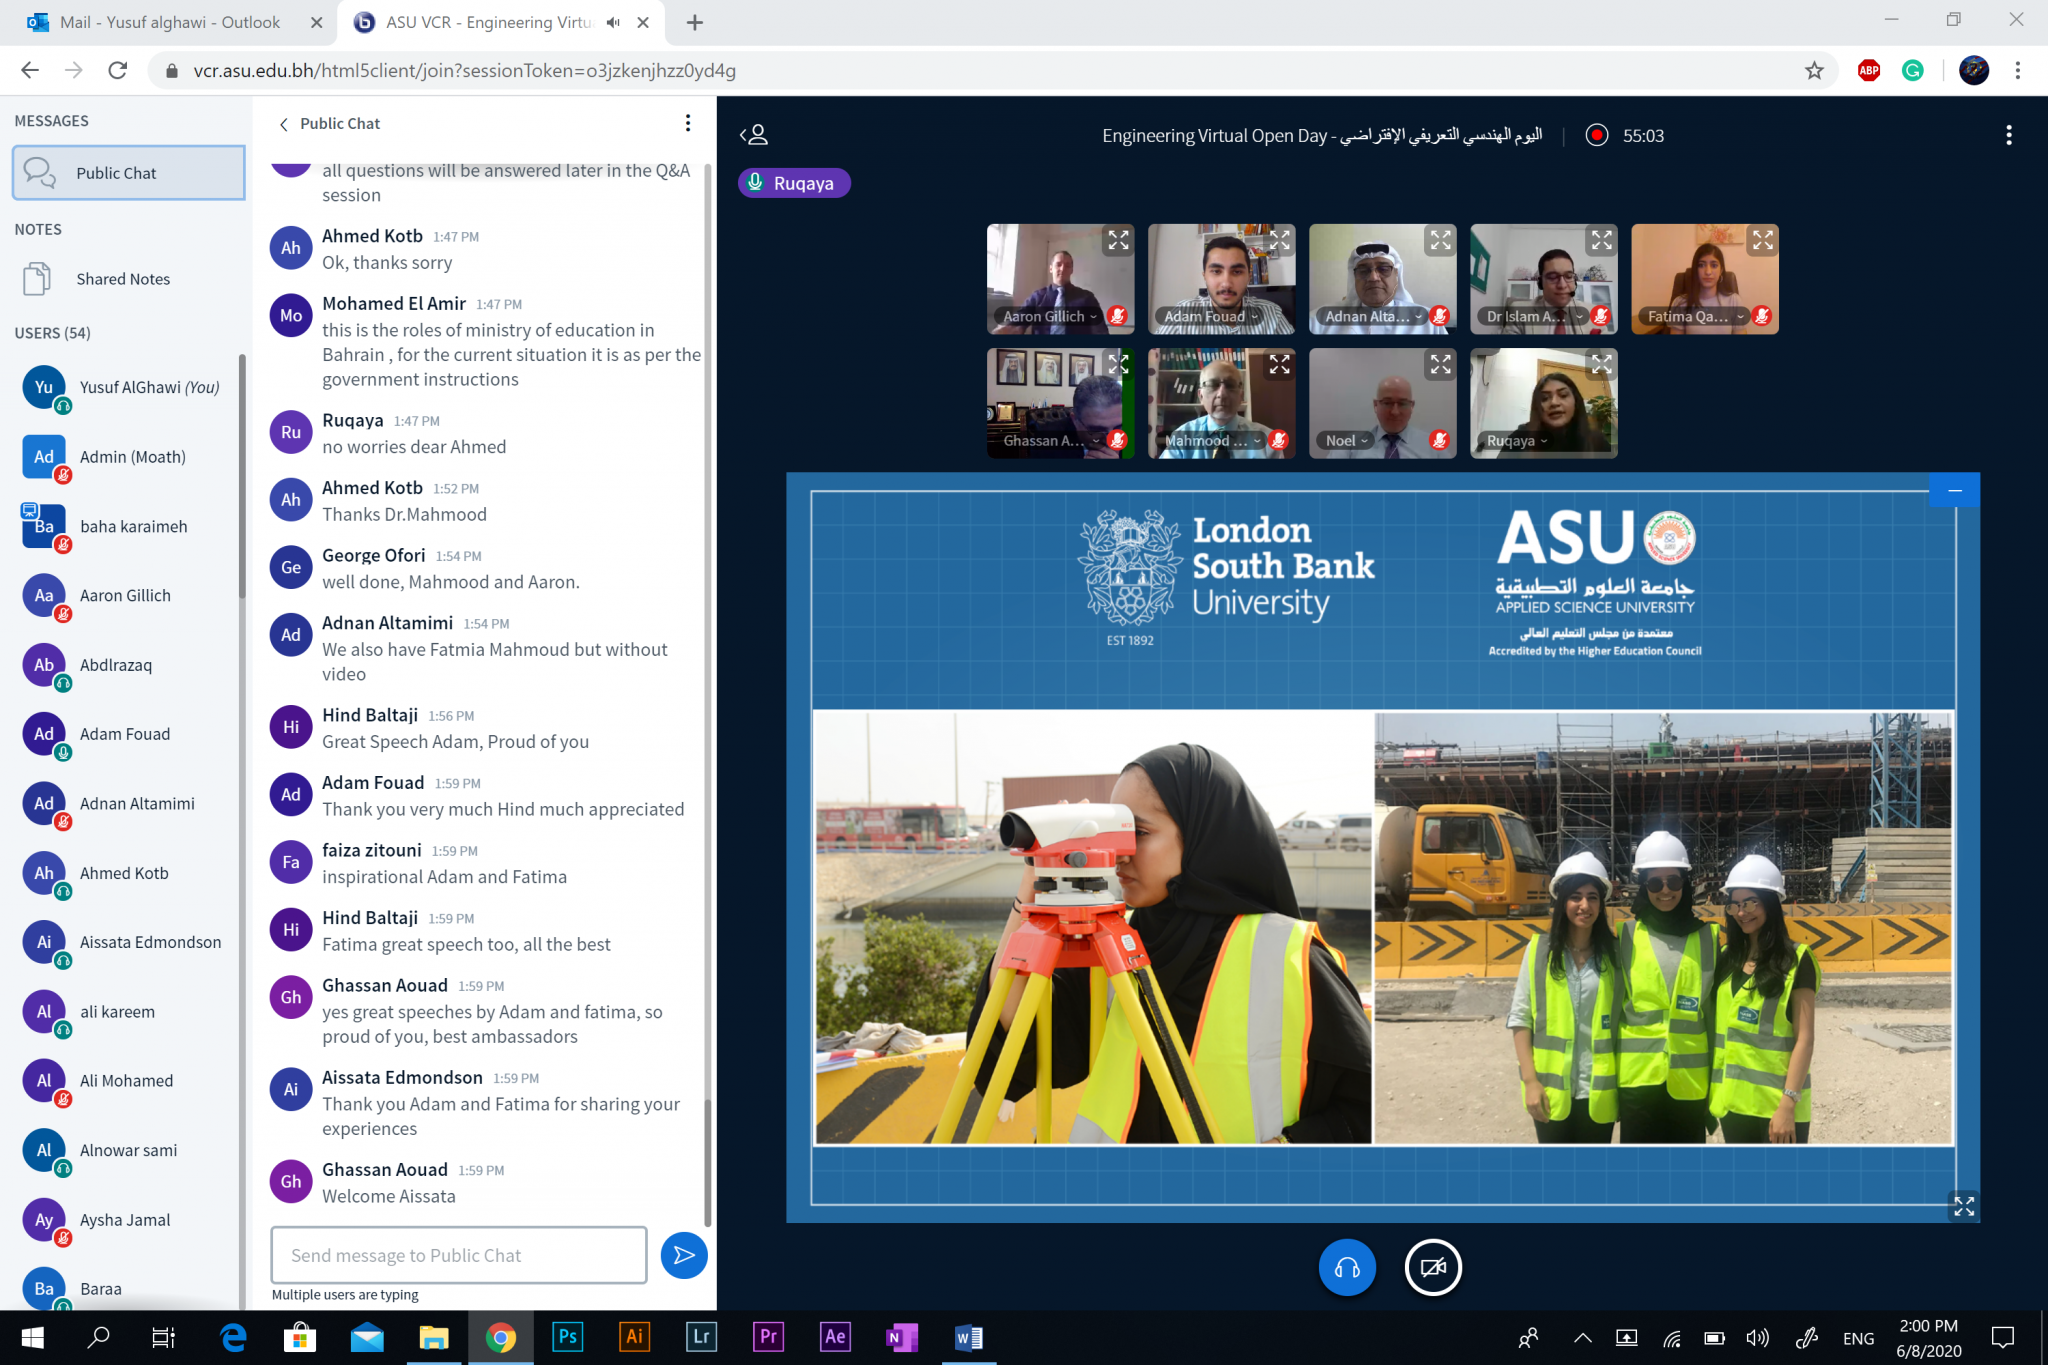Toggle the user list panel icon

[x=754, y=135]
